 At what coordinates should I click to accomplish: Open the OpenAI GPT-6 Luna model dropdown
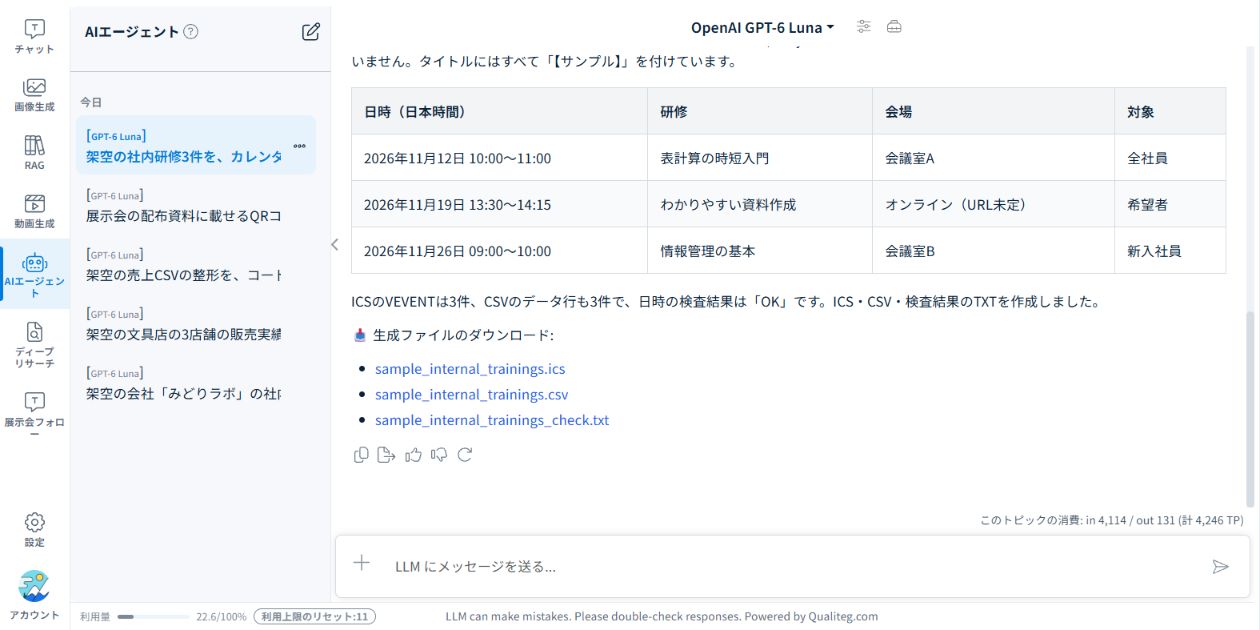[x=762, y=27]
